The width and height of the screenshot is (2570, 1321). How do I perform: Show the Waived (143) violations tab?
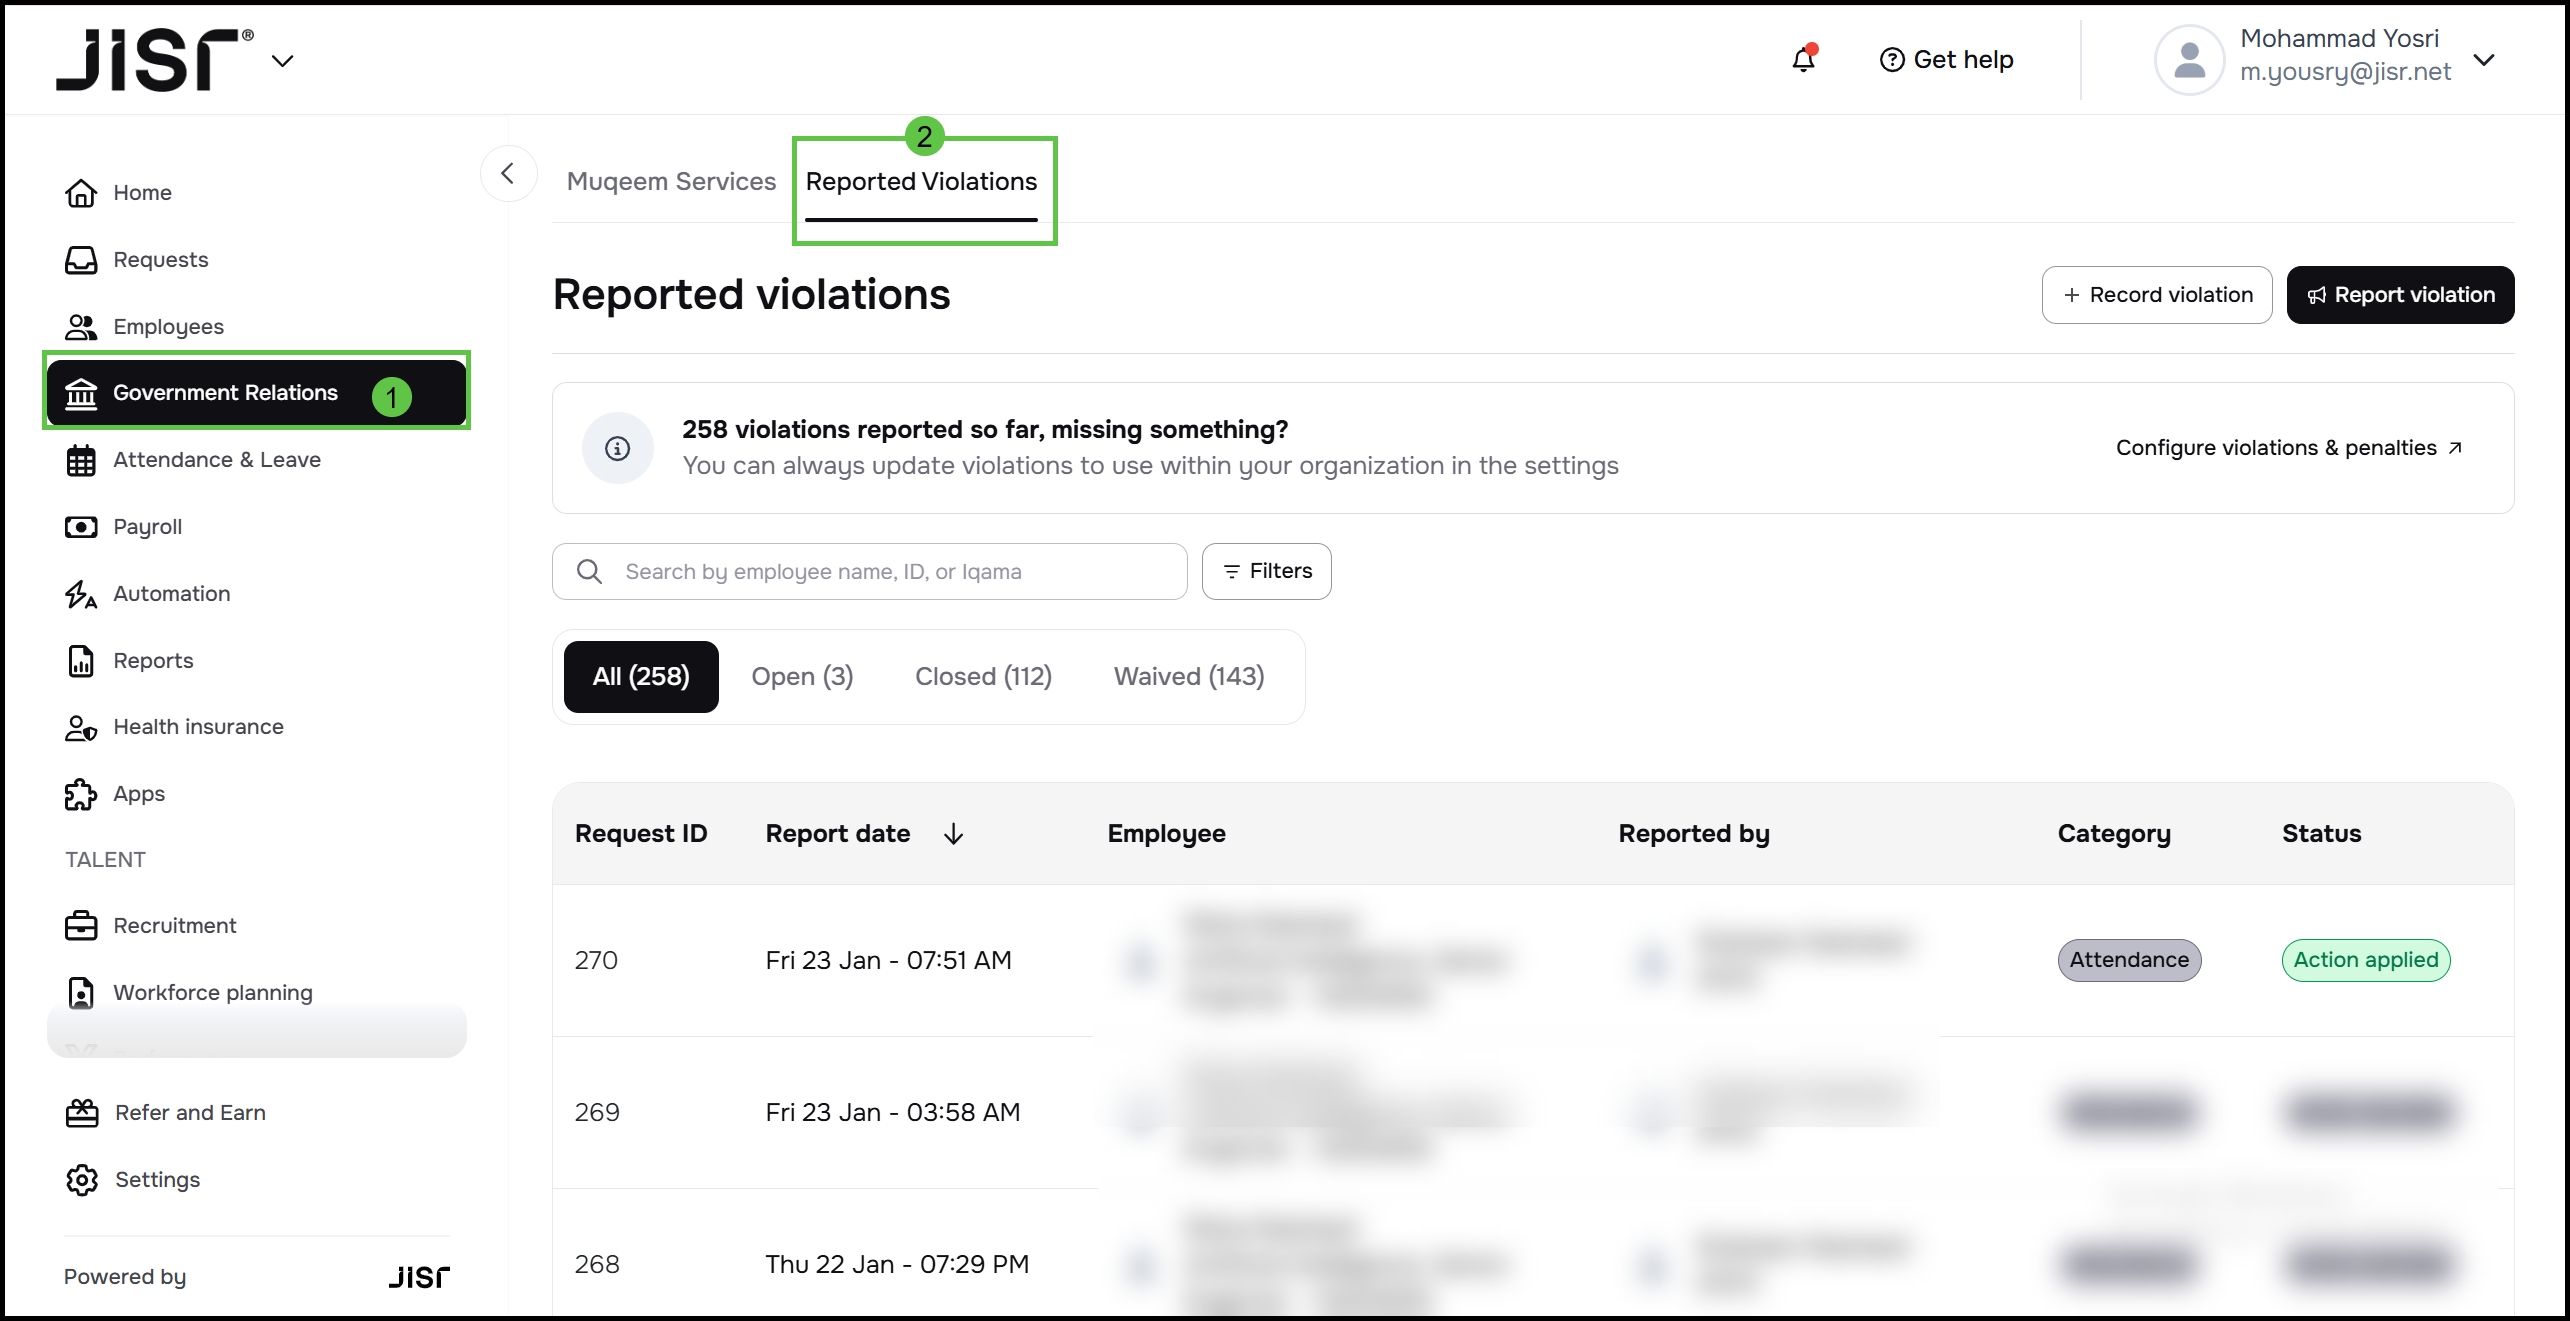pos(1189,677)
